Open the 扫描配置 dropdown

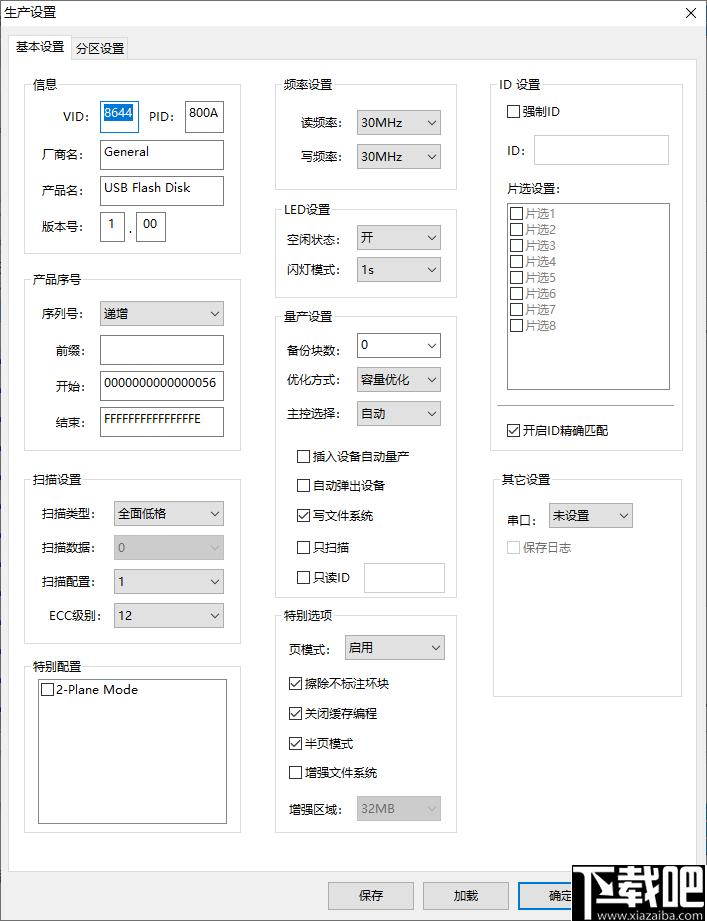coord(169,581)
